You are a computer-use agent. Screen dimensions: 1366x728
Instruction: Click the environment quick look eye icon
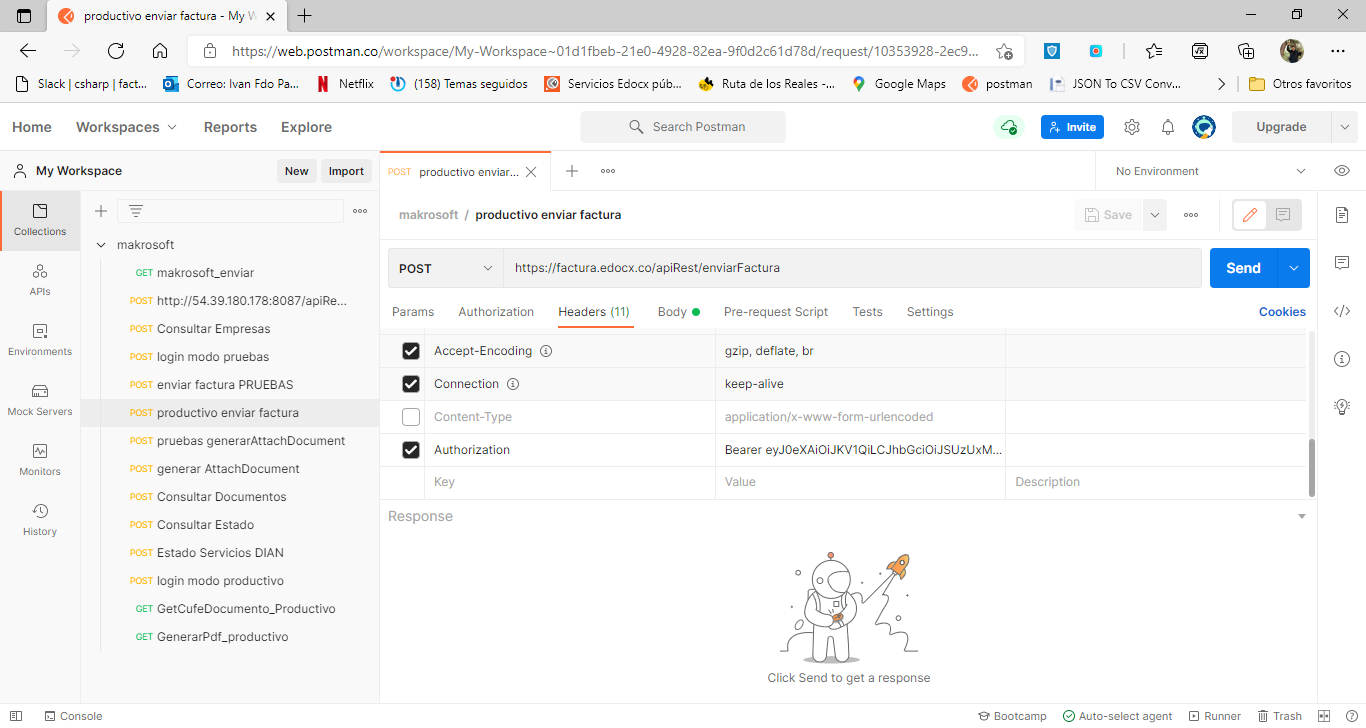[x=1342, y=171]
